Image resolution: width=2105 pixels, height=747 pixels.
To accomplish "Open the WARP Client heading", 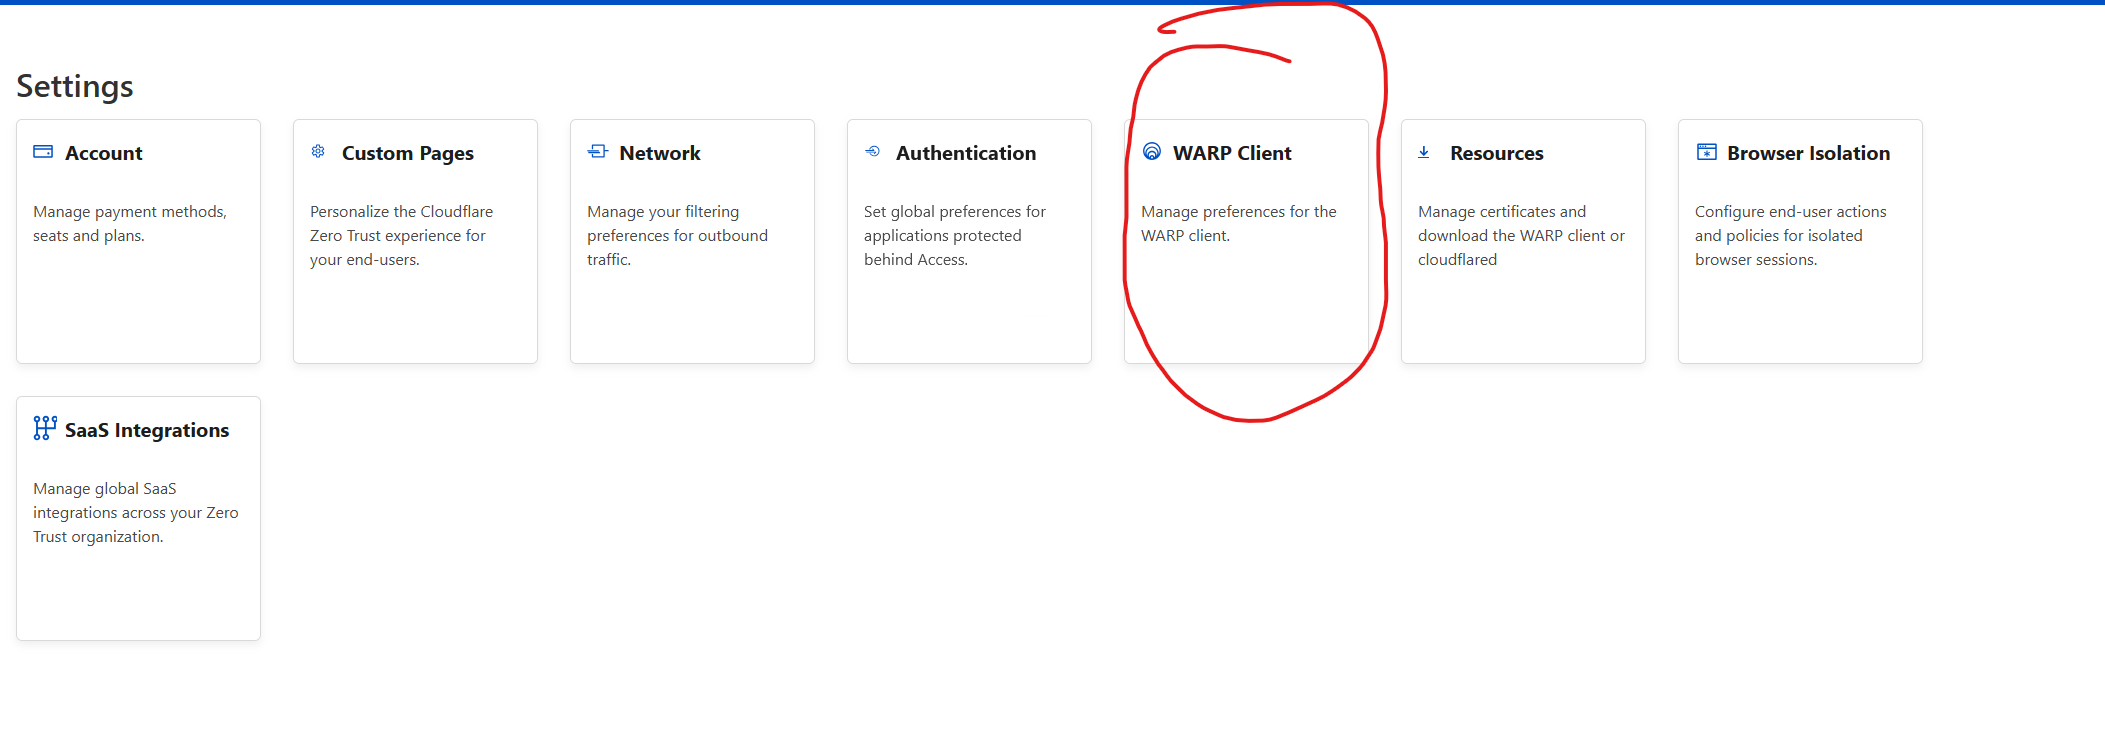I will pos(1232,153).
